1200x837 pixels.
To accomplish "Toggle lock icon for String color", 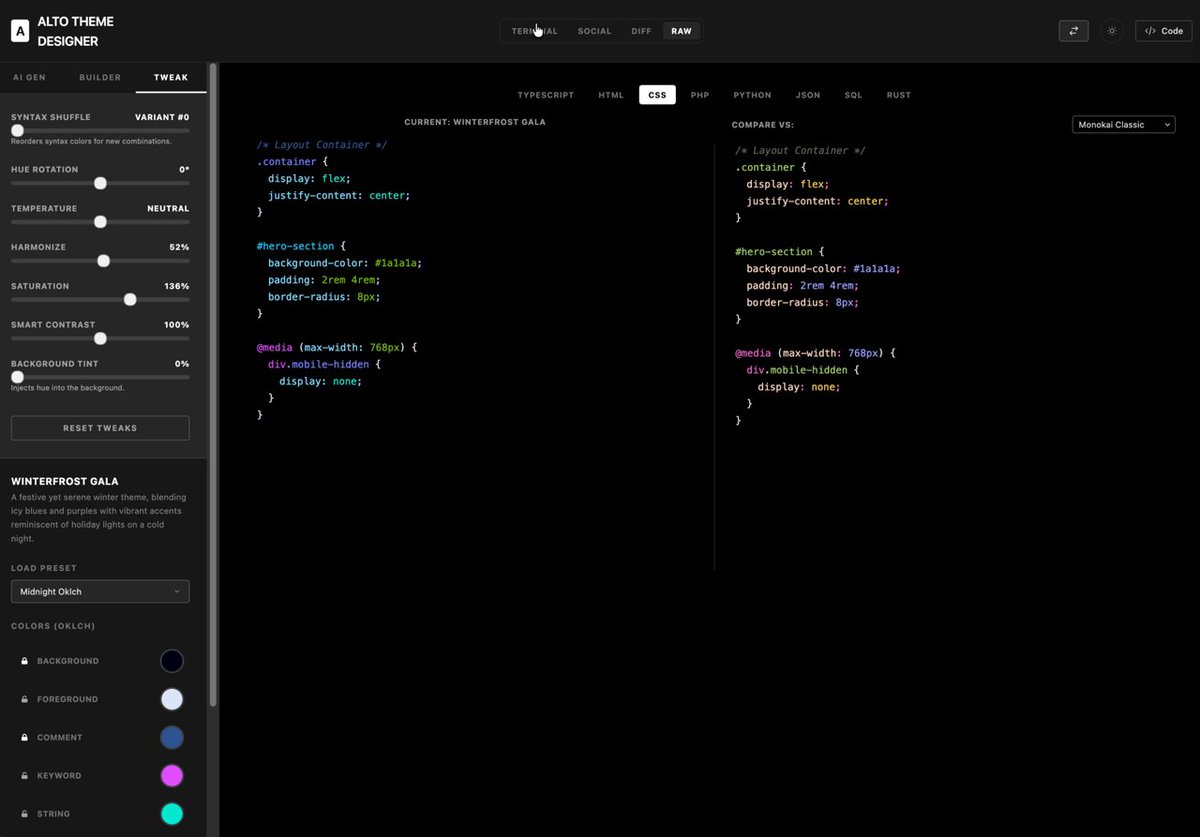I will coord(24,814).
